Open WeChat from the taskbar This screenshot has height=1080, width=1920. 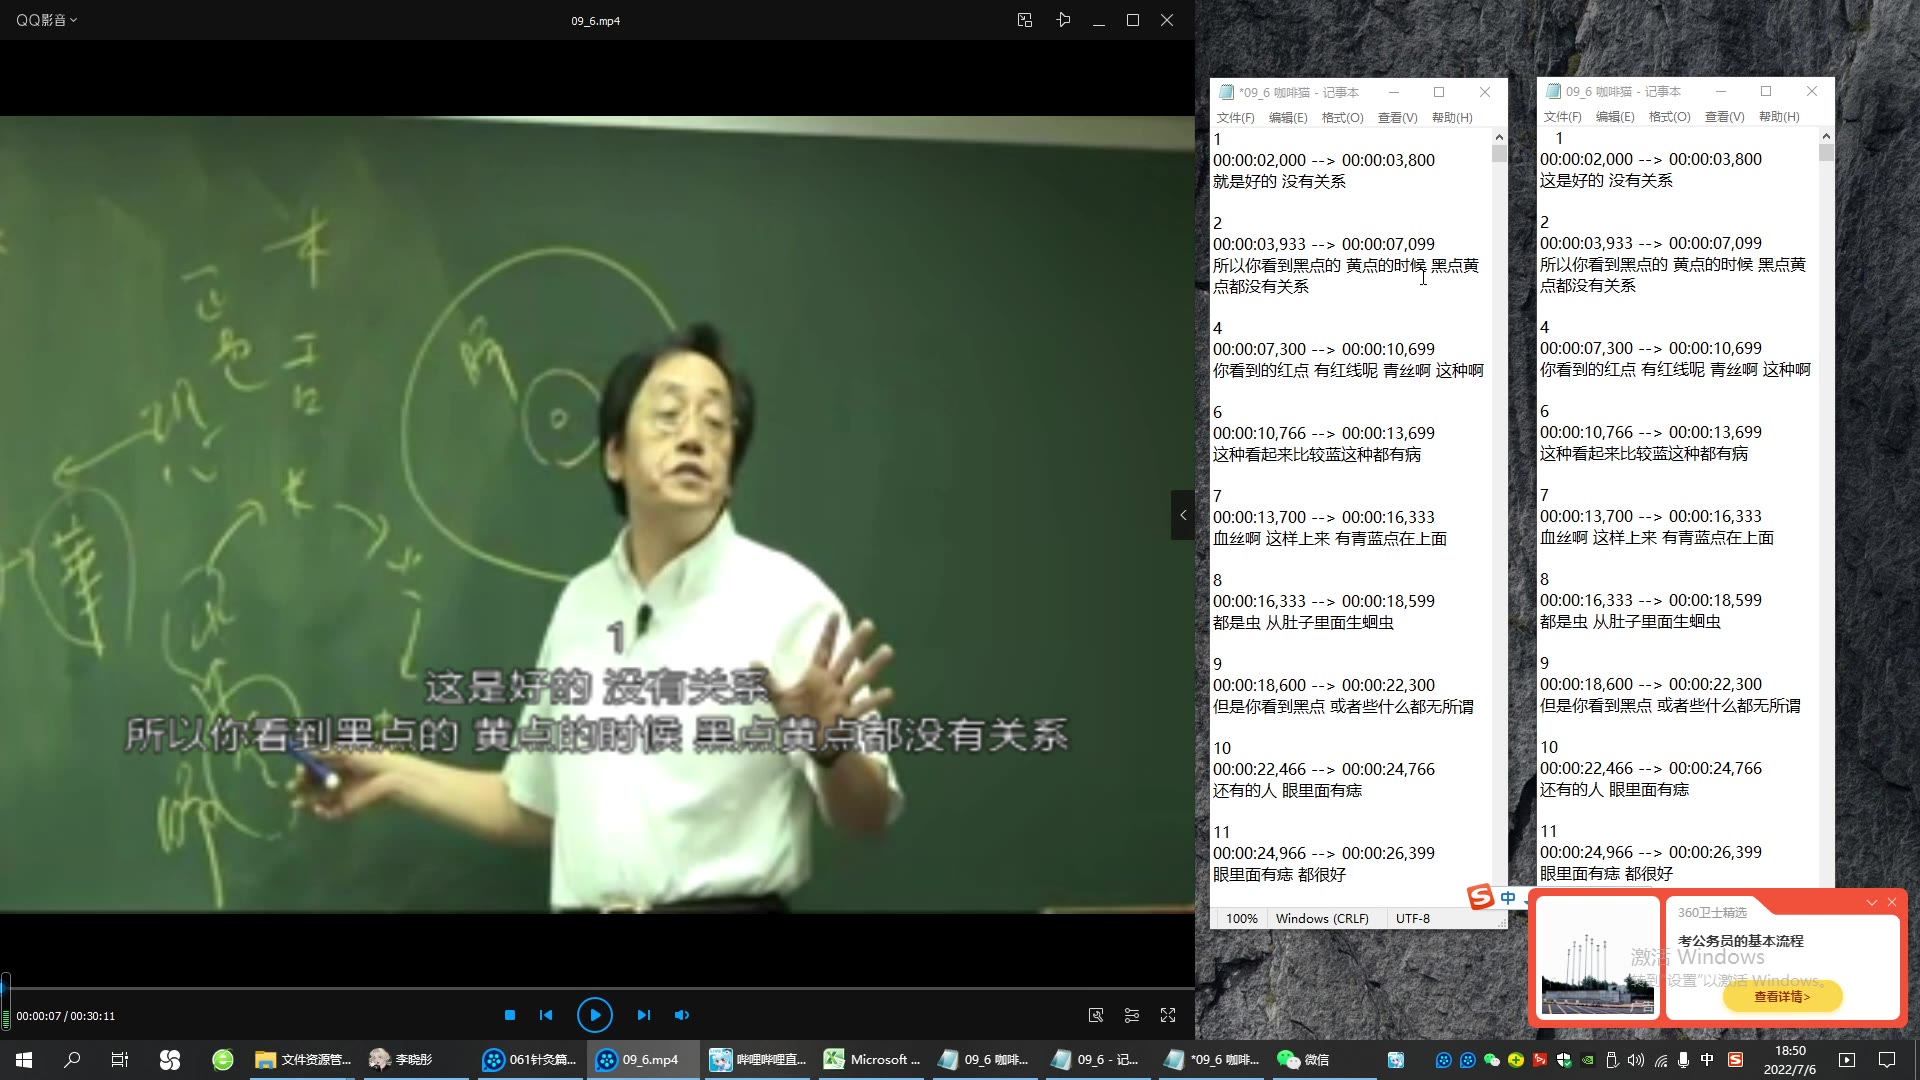point(1304,1060)
